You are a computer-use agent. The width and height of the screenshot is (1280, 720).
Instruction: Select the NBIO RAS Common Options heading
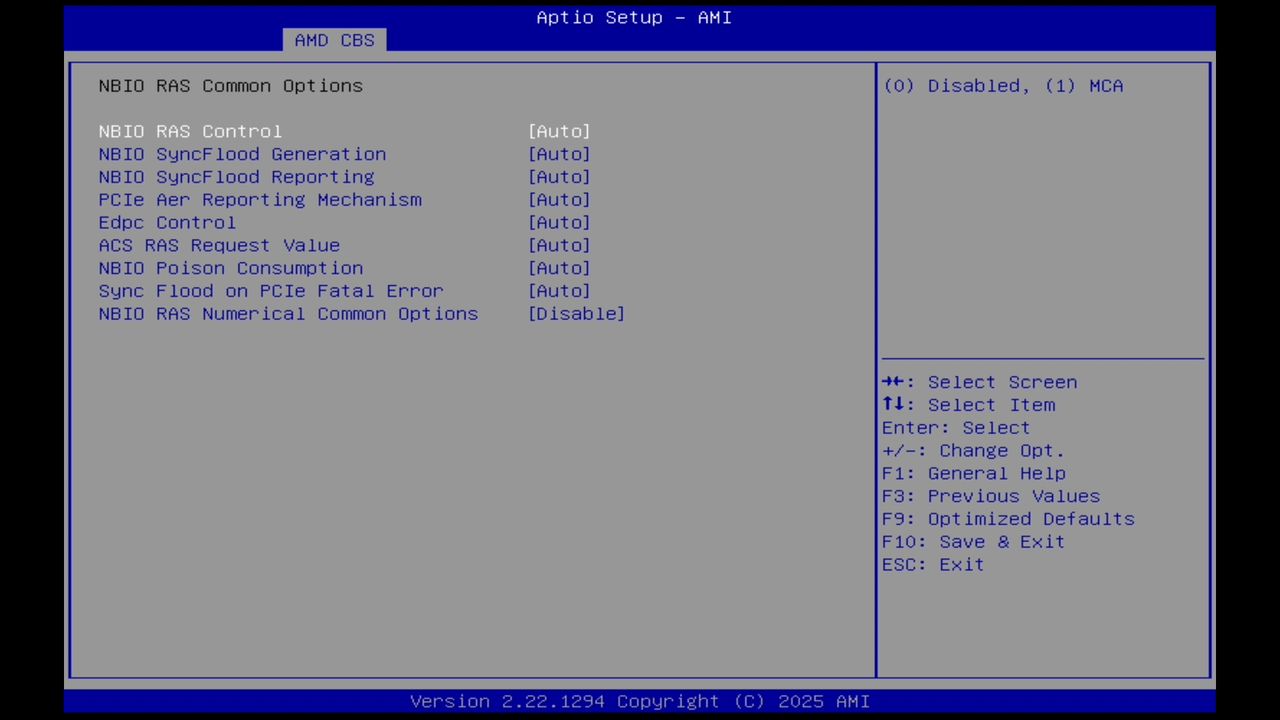pos(230,86)
